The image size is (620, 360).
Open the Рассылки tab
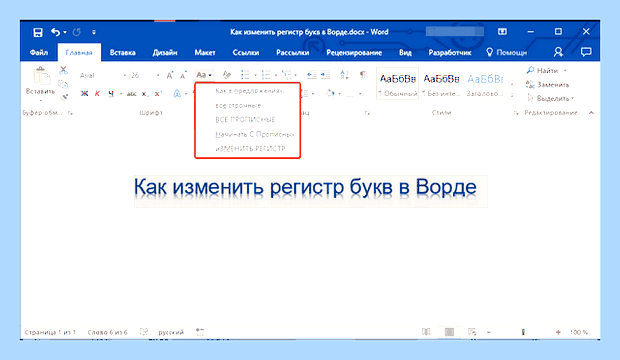293,53
